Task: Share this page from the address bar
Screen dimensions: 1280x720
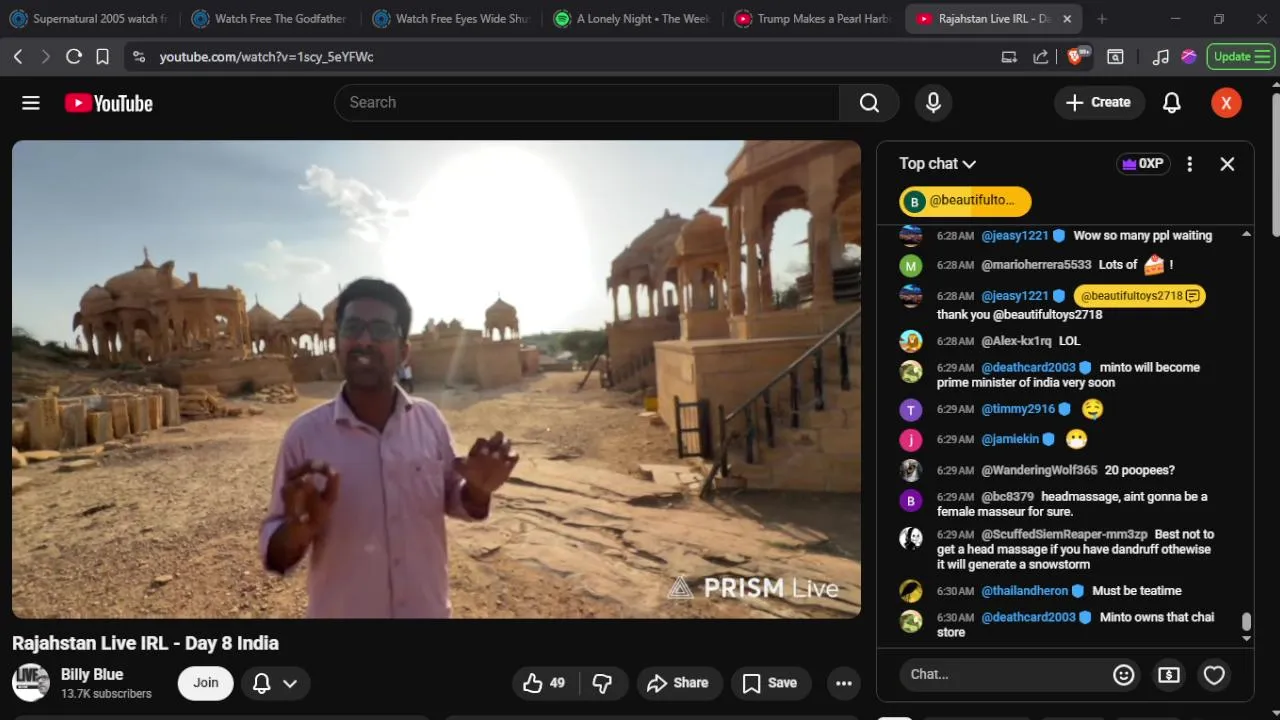Action: [x=1041, y=57]
